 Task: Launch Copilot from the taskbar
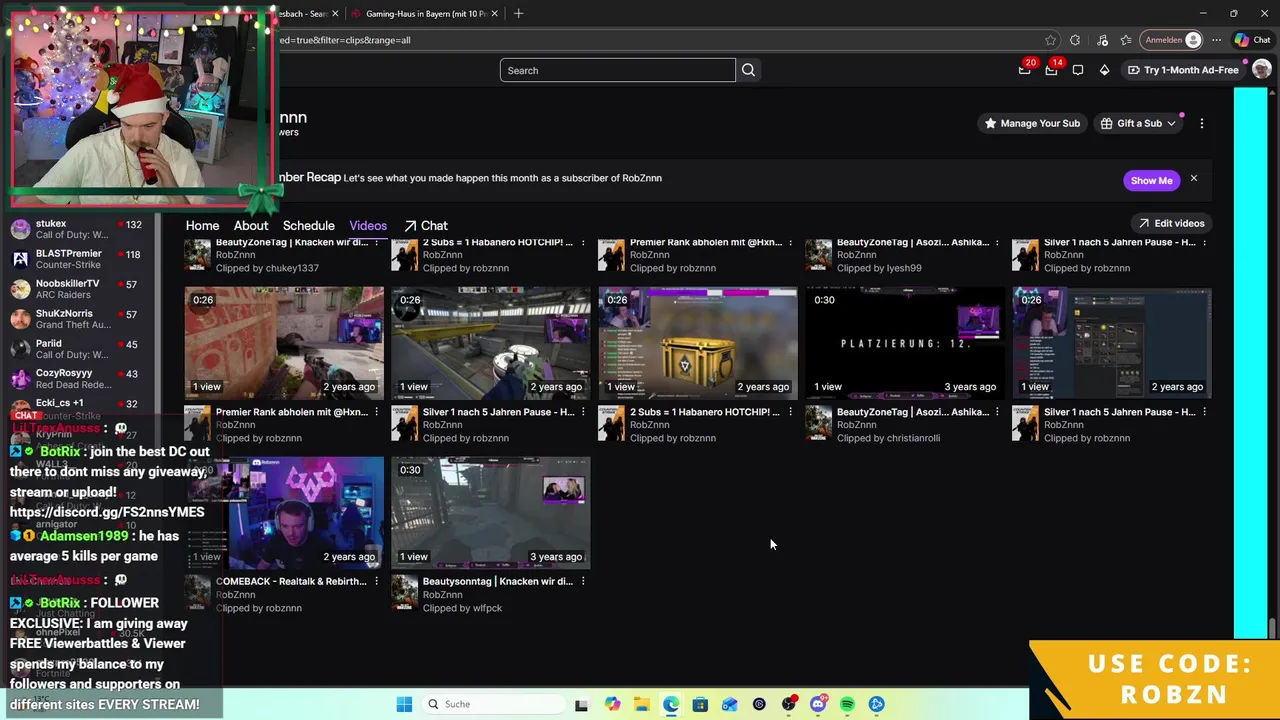(612, 704)
